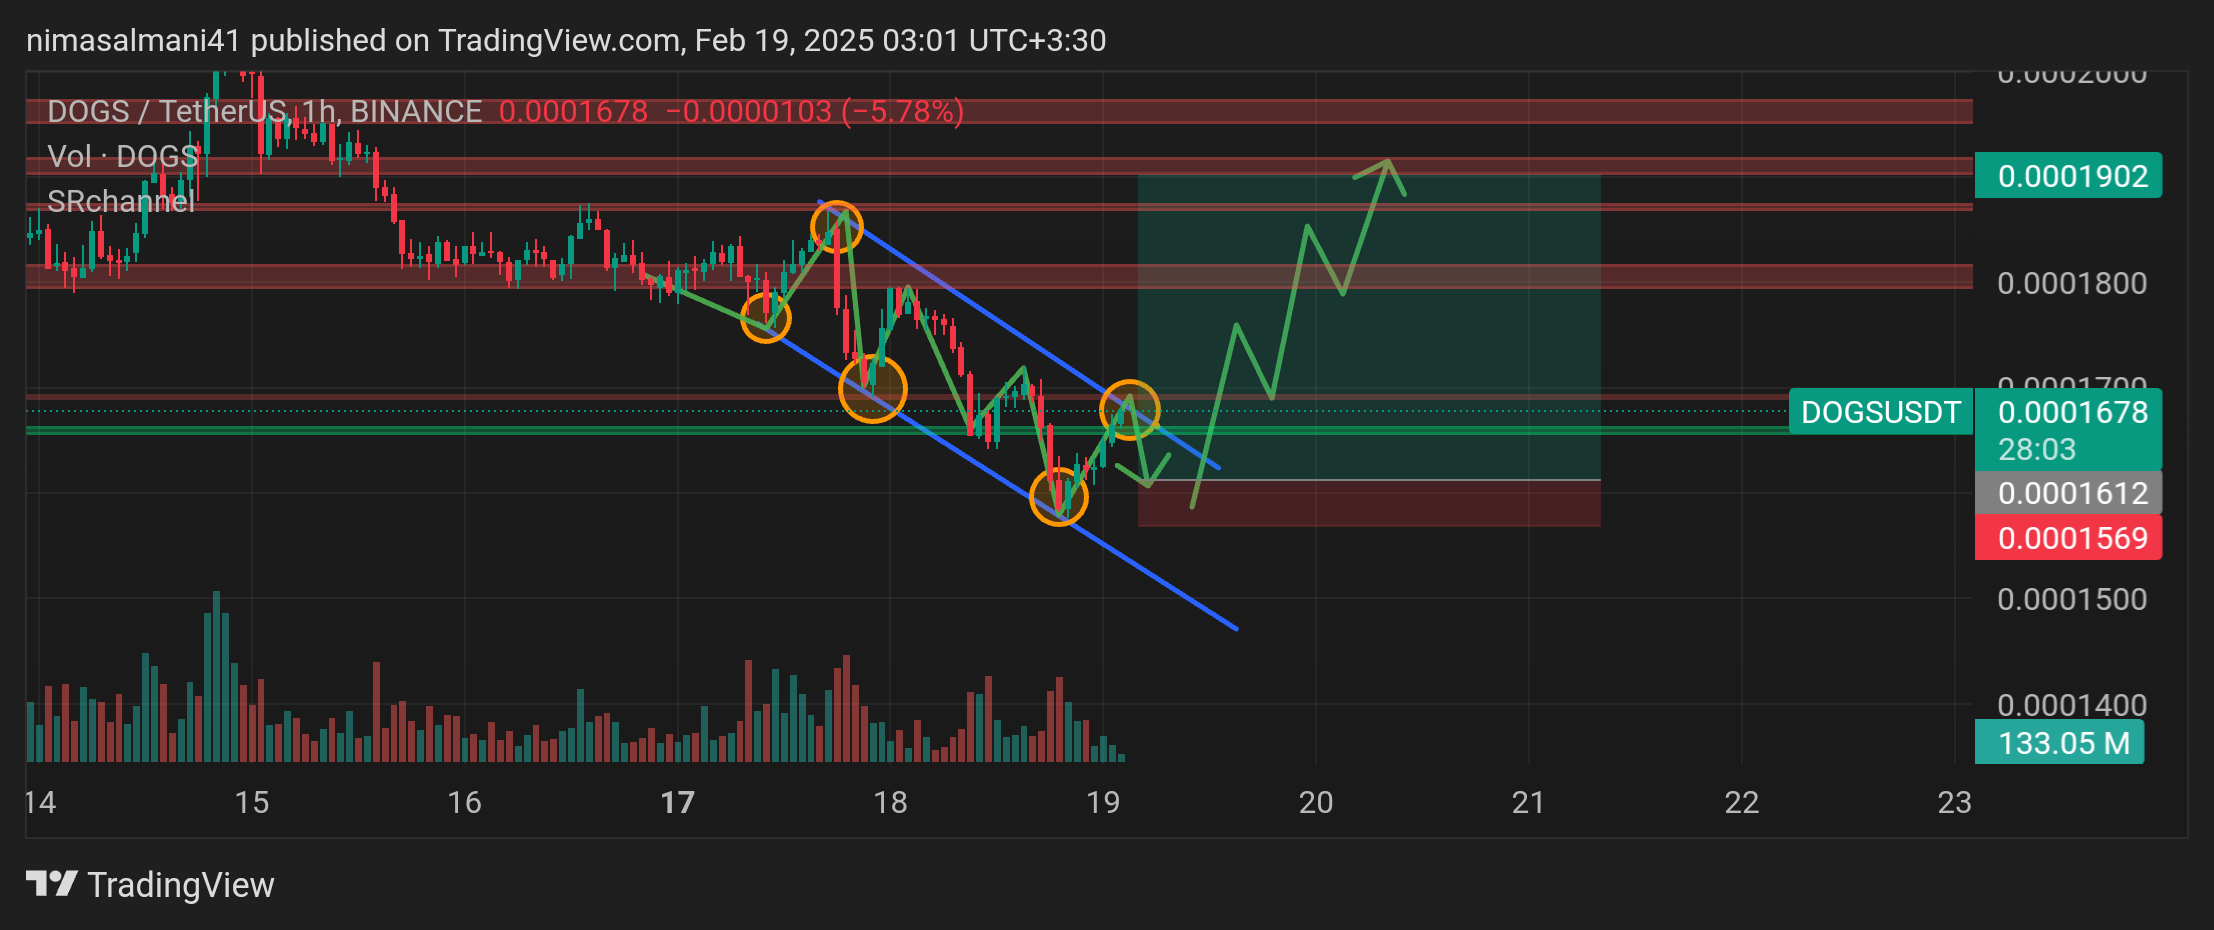Click date 21 on the time axis
The image size is (2214, 930).
[x=1528, y=802]
